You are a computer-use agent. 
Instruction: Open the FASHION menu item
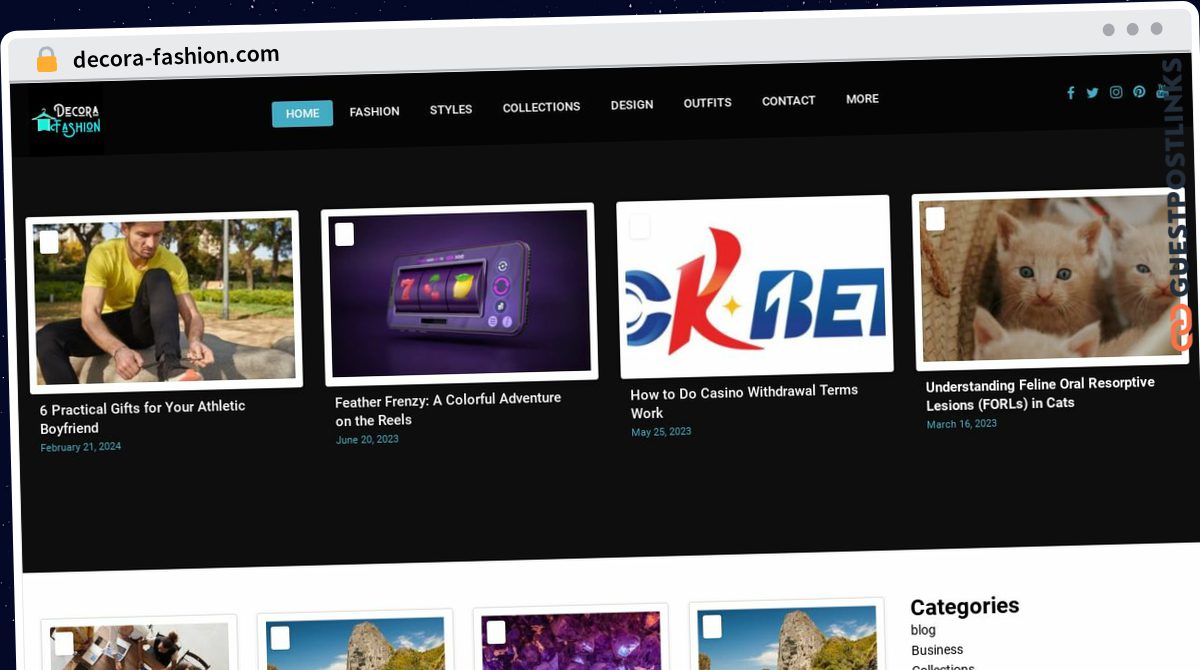[x=374, y=111]
